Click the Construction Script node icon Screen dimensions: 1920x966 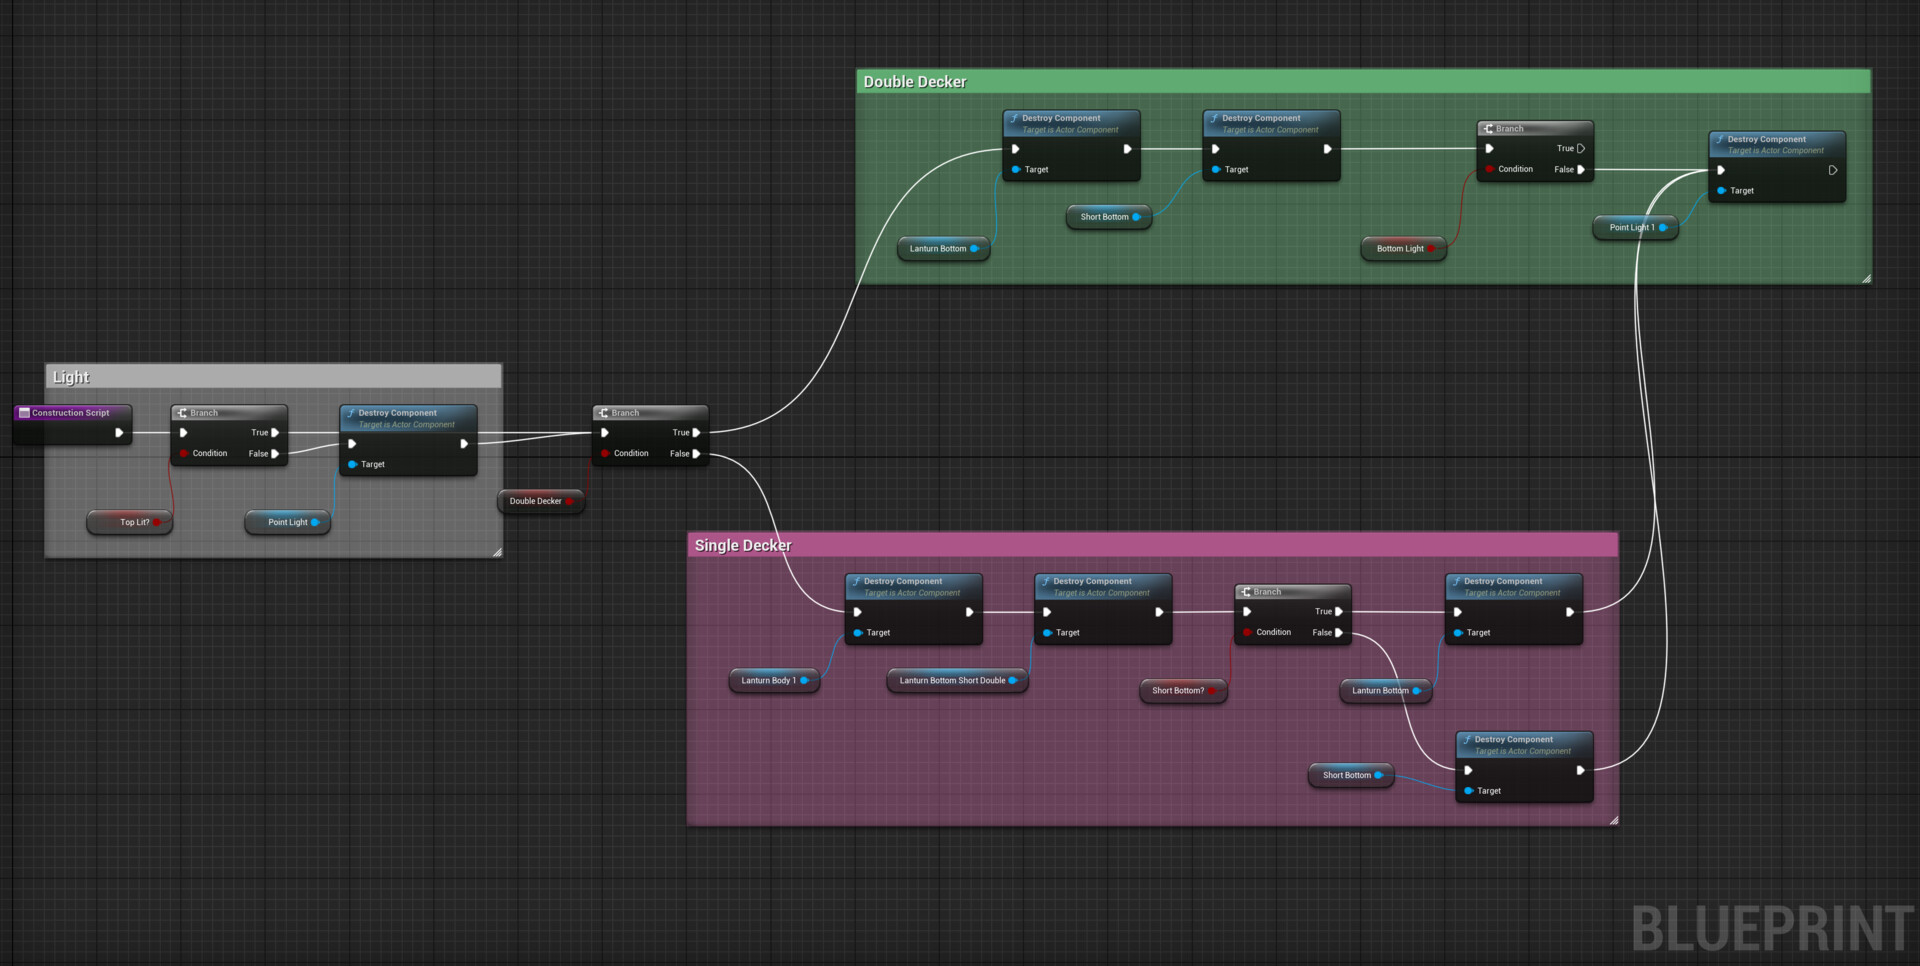[25, 412]
